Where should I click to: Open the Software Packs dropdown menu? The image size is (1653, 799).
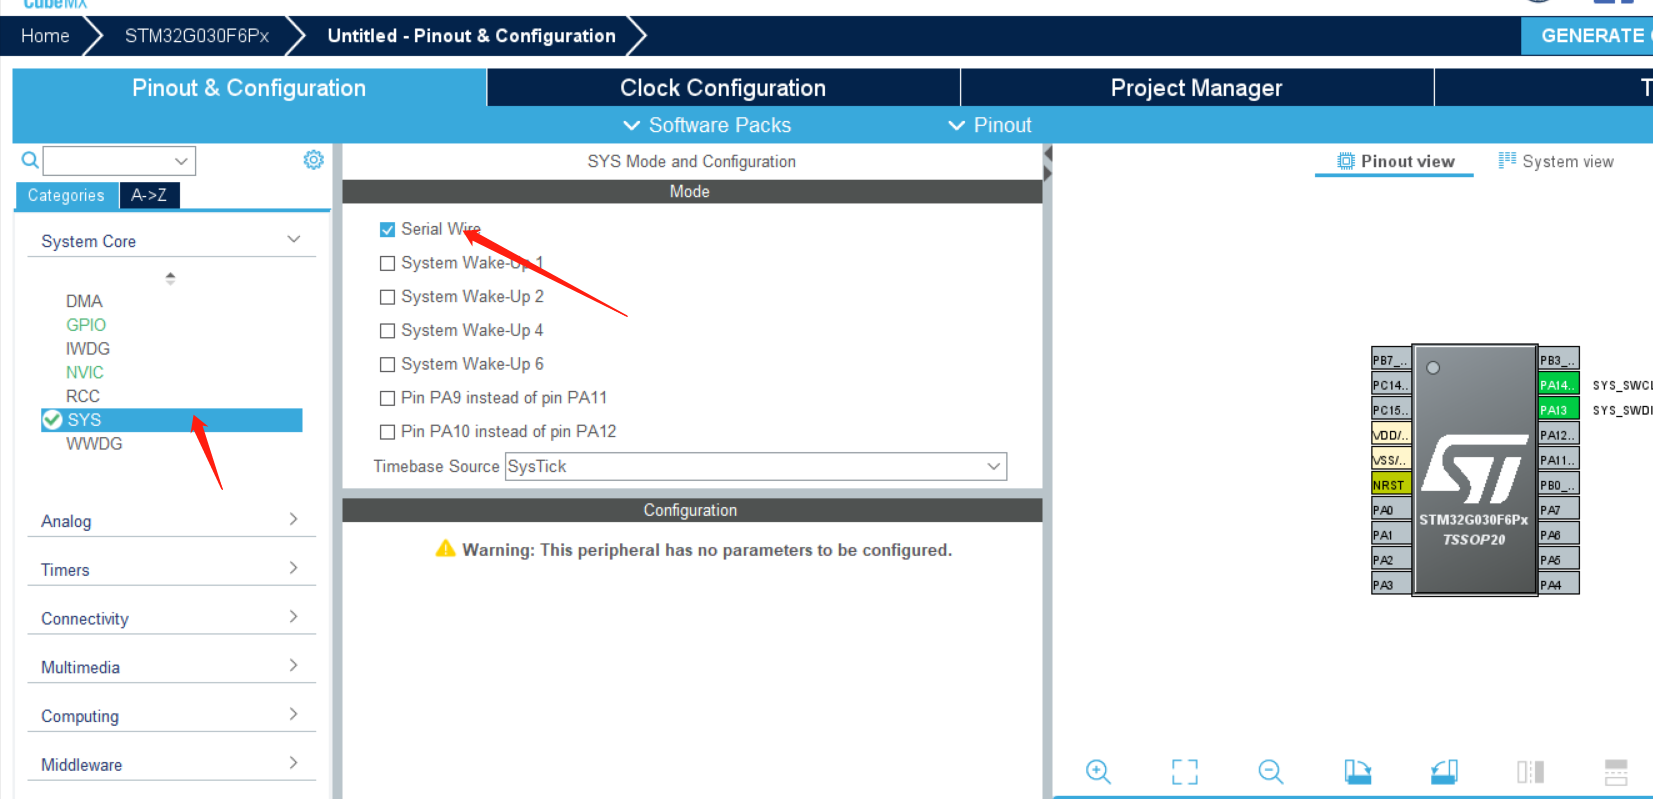pyautogui.click(x=707, y=125)
